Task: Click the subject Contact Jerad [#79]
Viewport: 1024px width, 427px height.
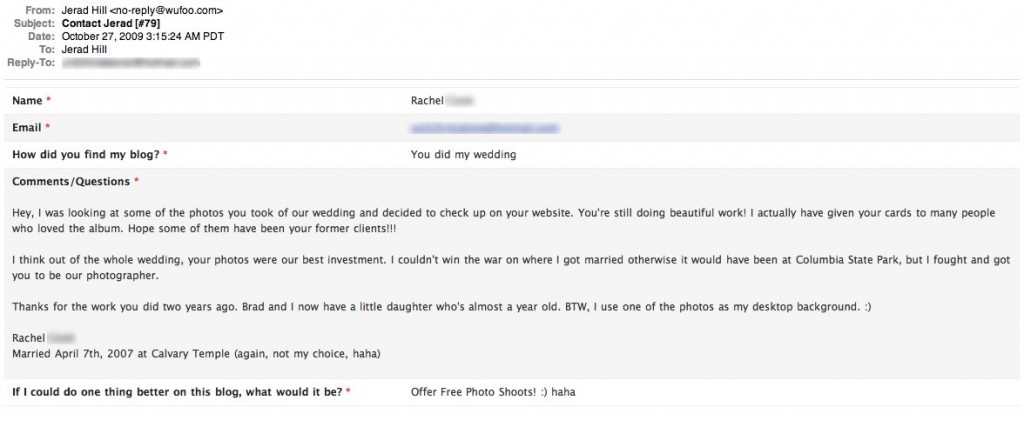Action: [111, 24]
